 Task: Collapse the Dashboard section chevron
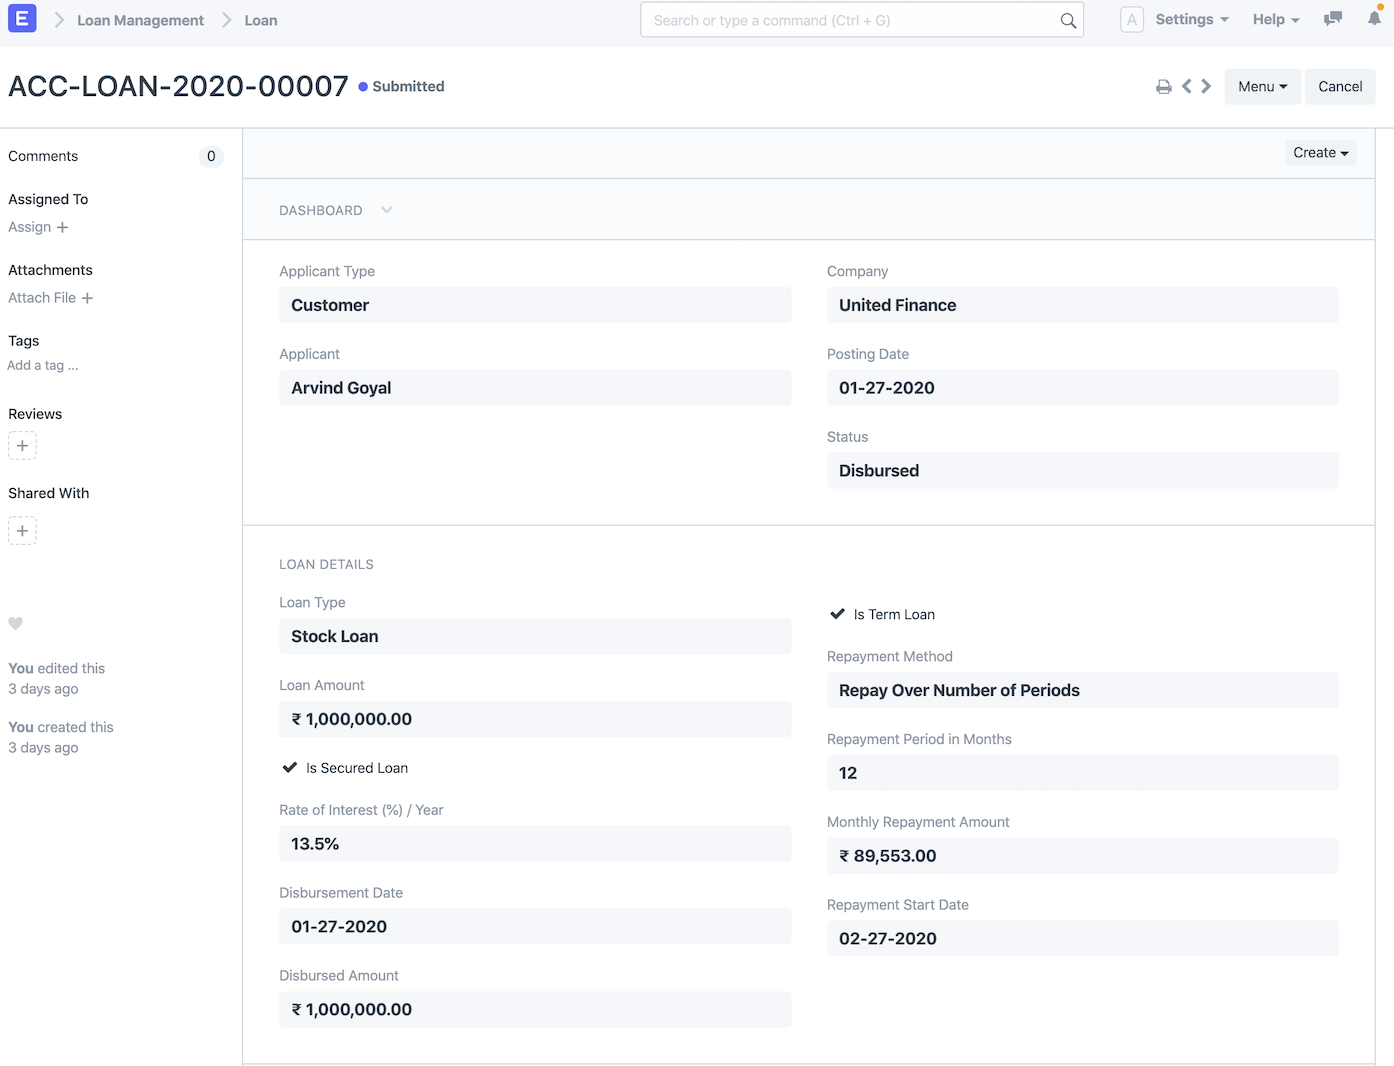click(386, 210)
